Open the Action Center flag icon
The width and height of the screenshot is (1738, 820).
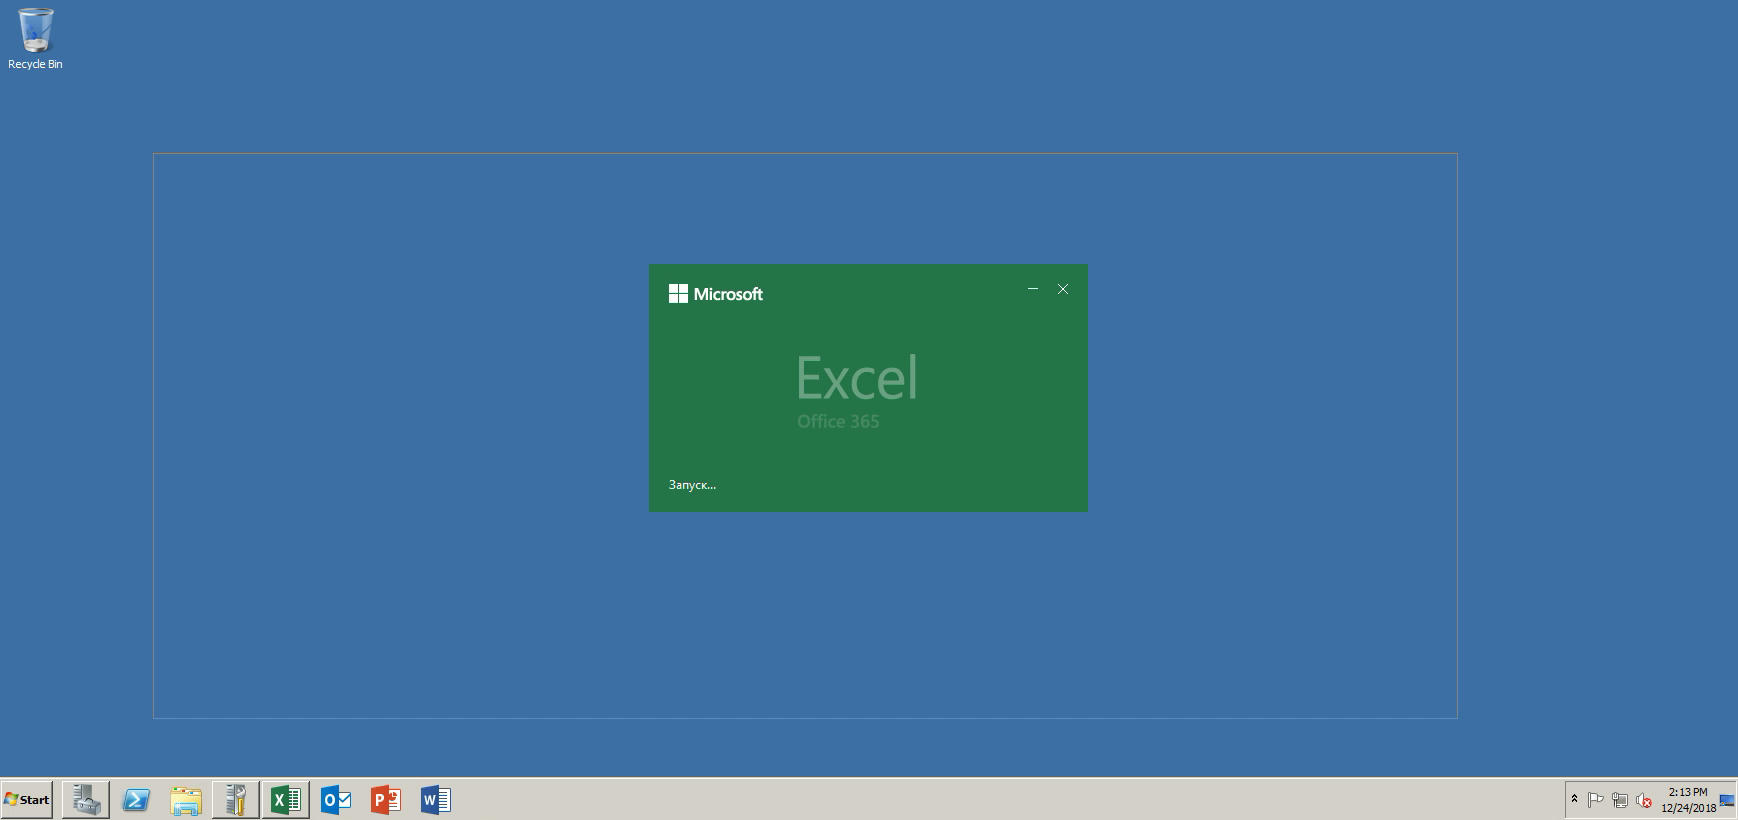click(1596, 800)
